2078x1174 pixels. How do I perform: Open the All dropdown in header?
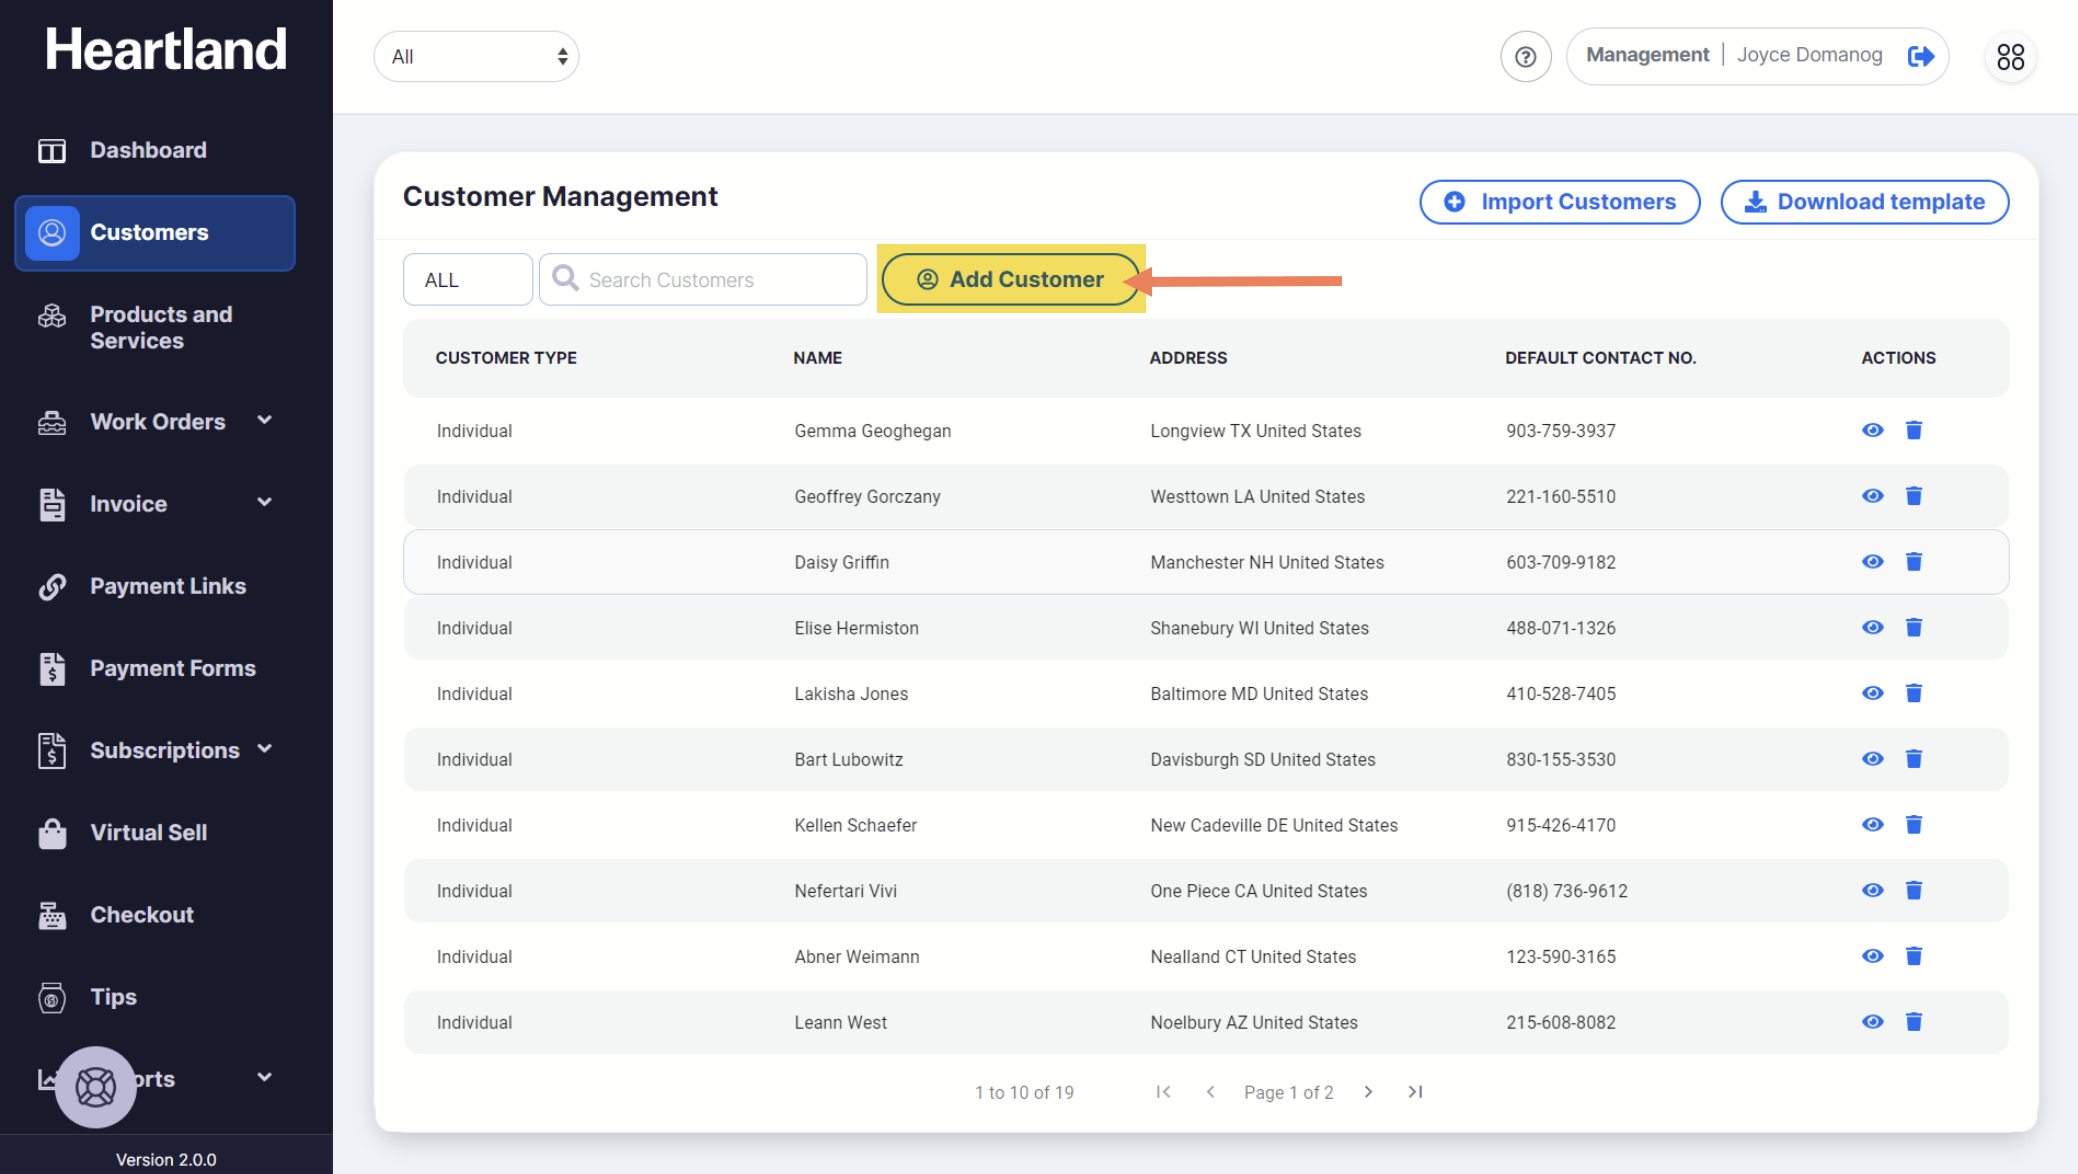[477, 57]
